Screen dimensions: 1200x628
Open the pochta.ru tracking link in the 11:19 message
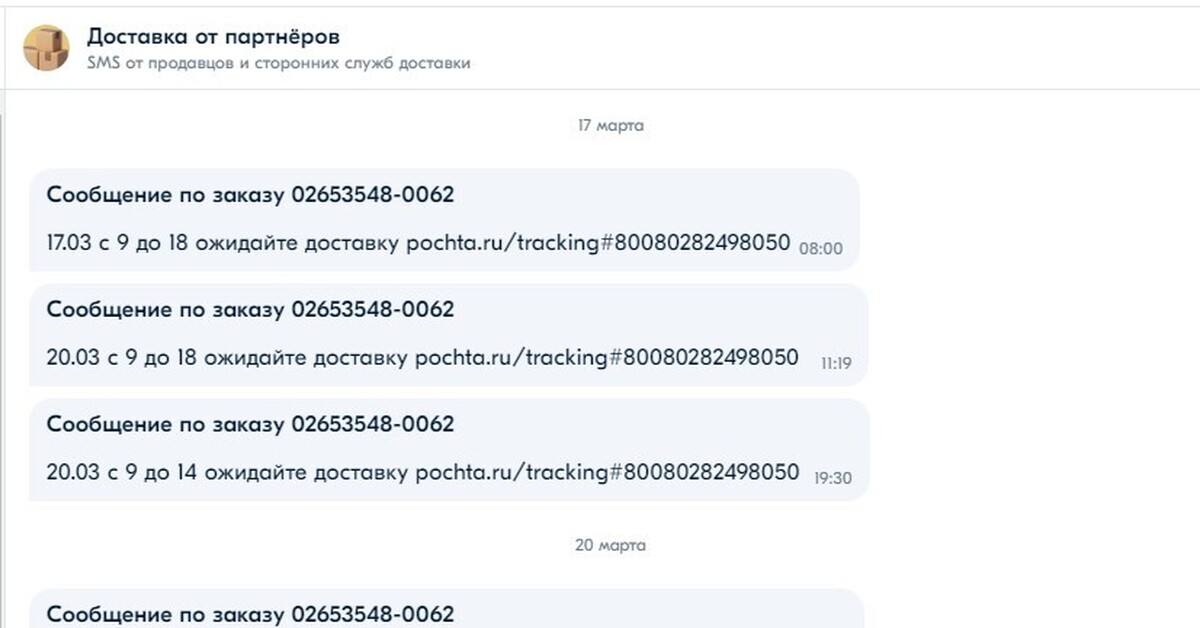(606, 358)
